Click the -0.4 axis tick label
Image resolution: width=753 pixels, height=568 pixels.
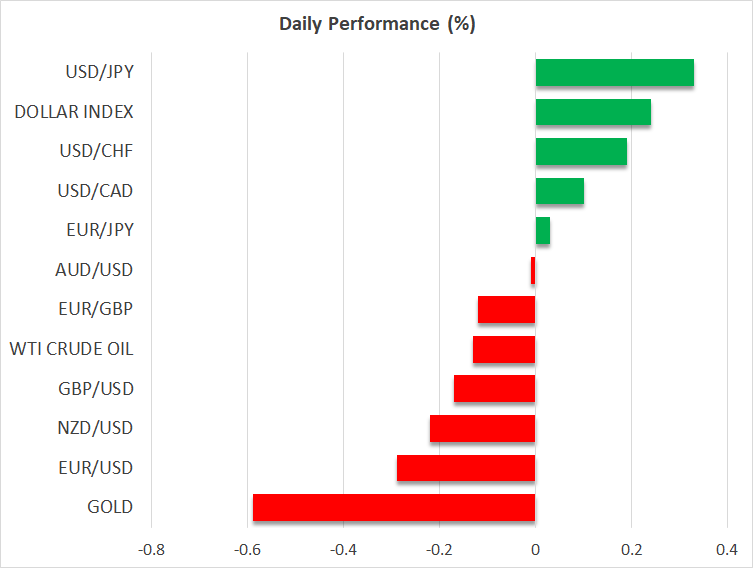tap(343, 549)
